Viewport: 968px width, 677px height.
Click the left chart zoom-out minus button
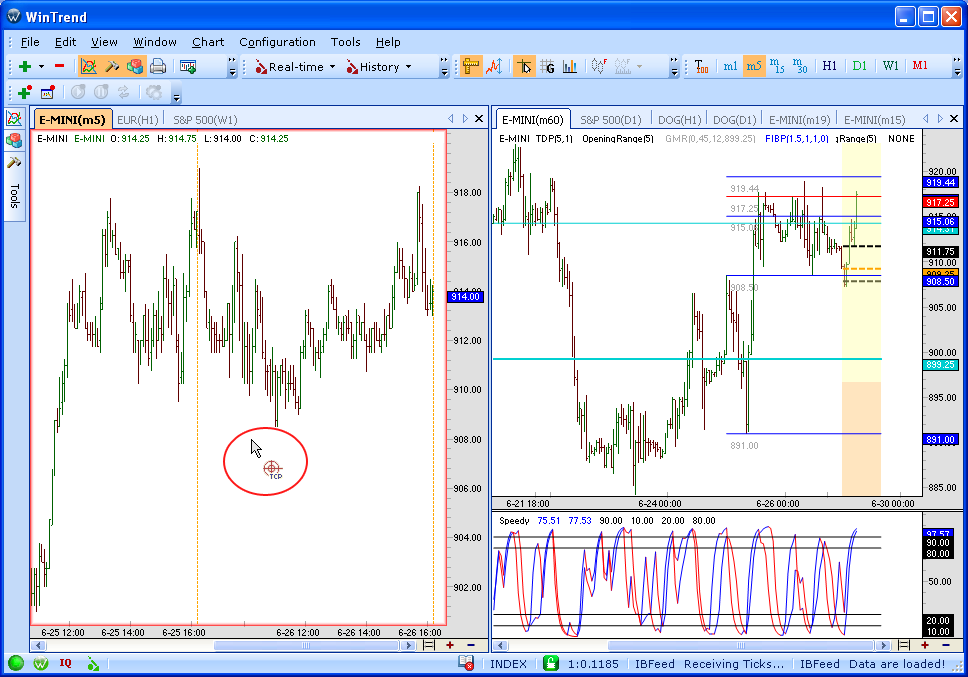tap(471, 645)
